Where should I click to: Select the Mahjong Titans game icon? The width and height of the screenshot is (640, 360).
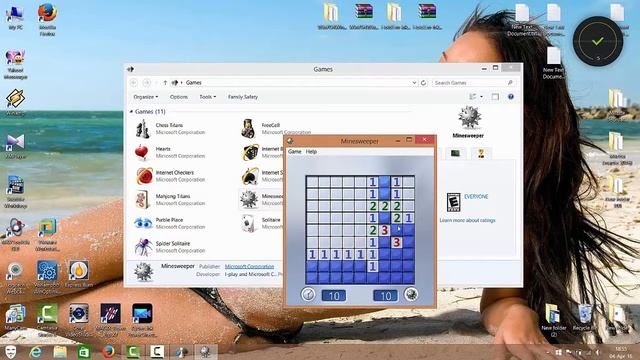[142, 199]
